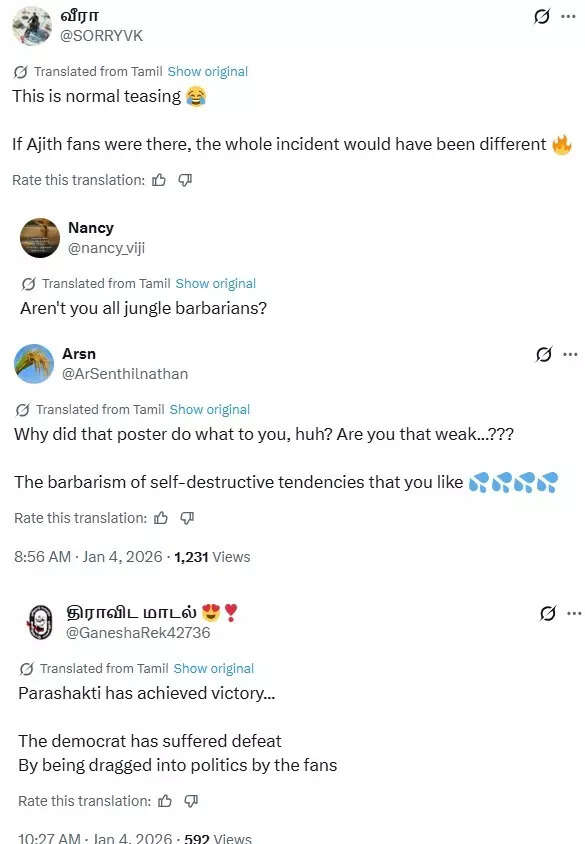
Task: Show original Tamil of Arsn's reply
Action: point(209,409)
